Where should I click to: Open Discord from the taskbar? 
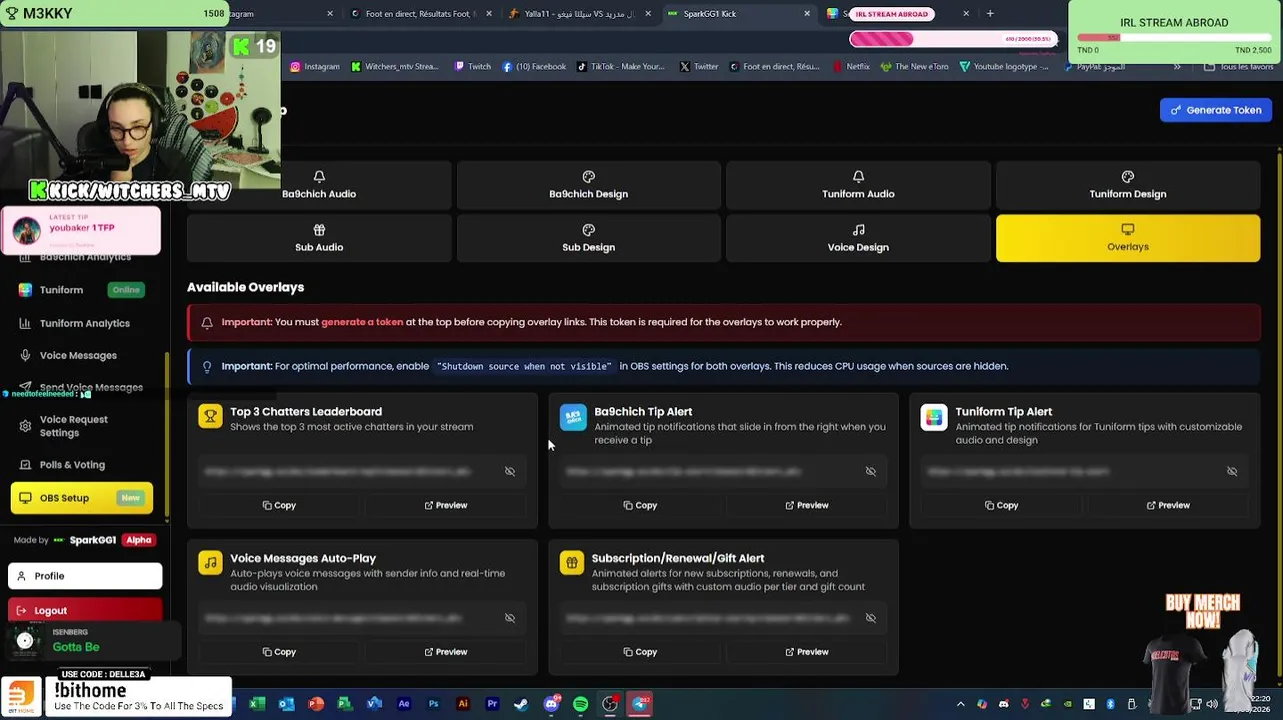tap(551, 704)
